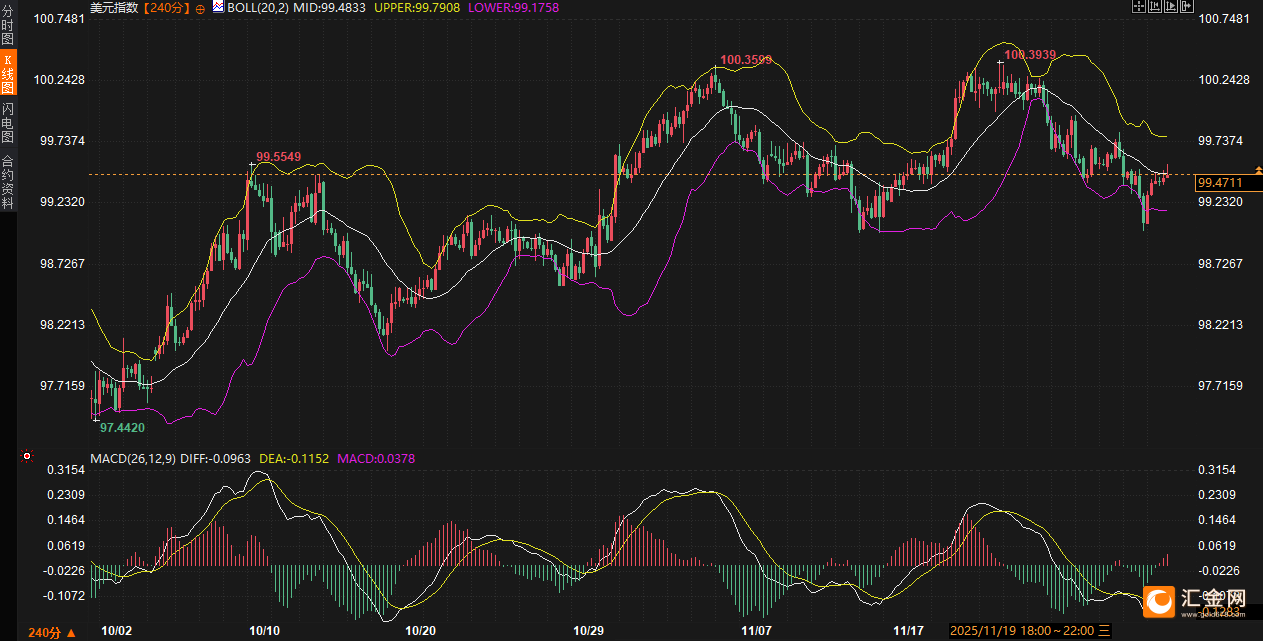Viewport: 1263px width, 641px height.
Task: Switch to the 分时图 side tab
Action: (8, 30)
